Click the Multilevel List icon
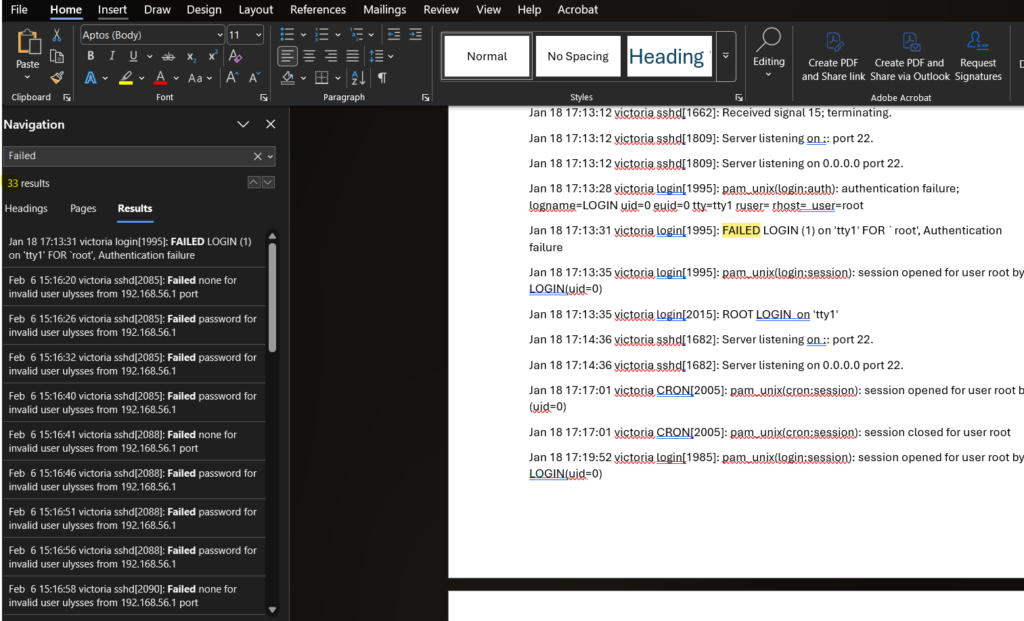This screenshot has height=621, width=1024. point(356,34)
